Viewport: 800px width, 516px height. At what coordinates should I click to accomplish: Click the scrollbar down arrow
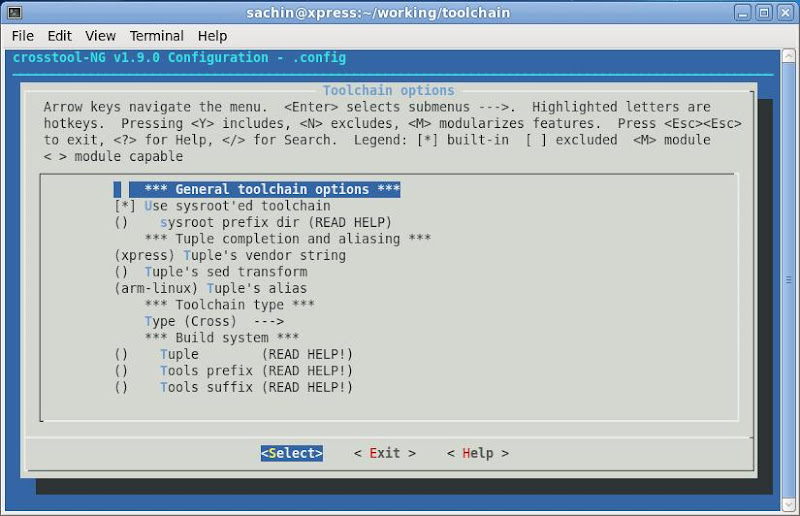coord(789,504)
